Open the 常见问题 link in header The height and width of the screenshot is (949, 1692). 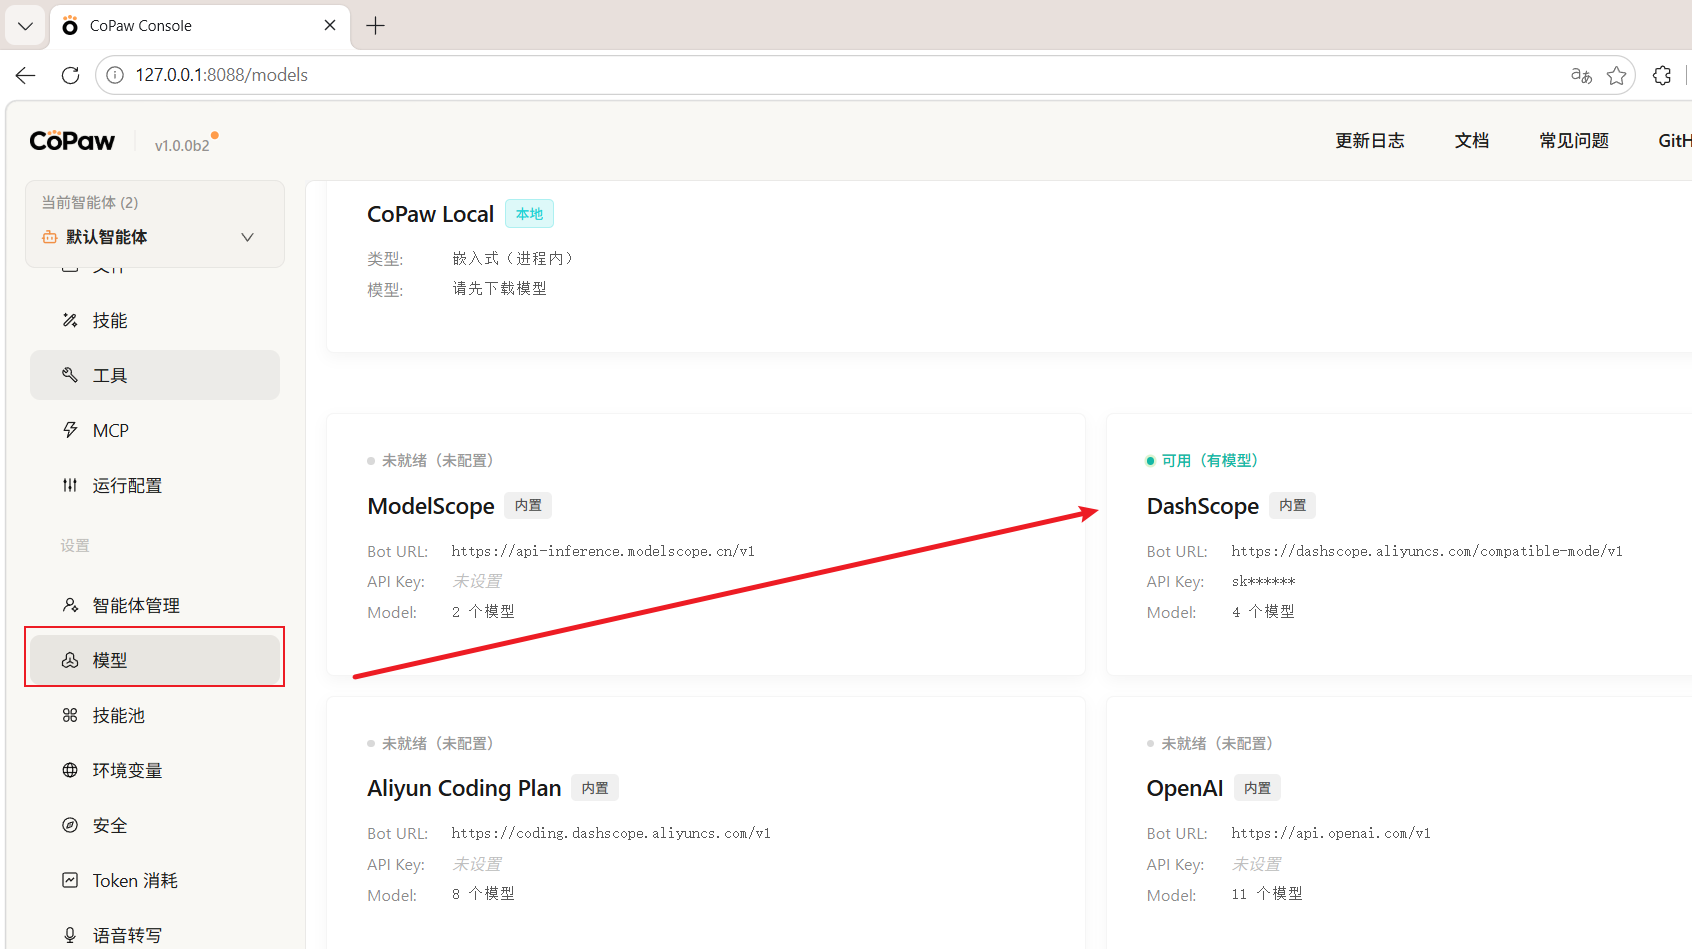[1574, 141]
